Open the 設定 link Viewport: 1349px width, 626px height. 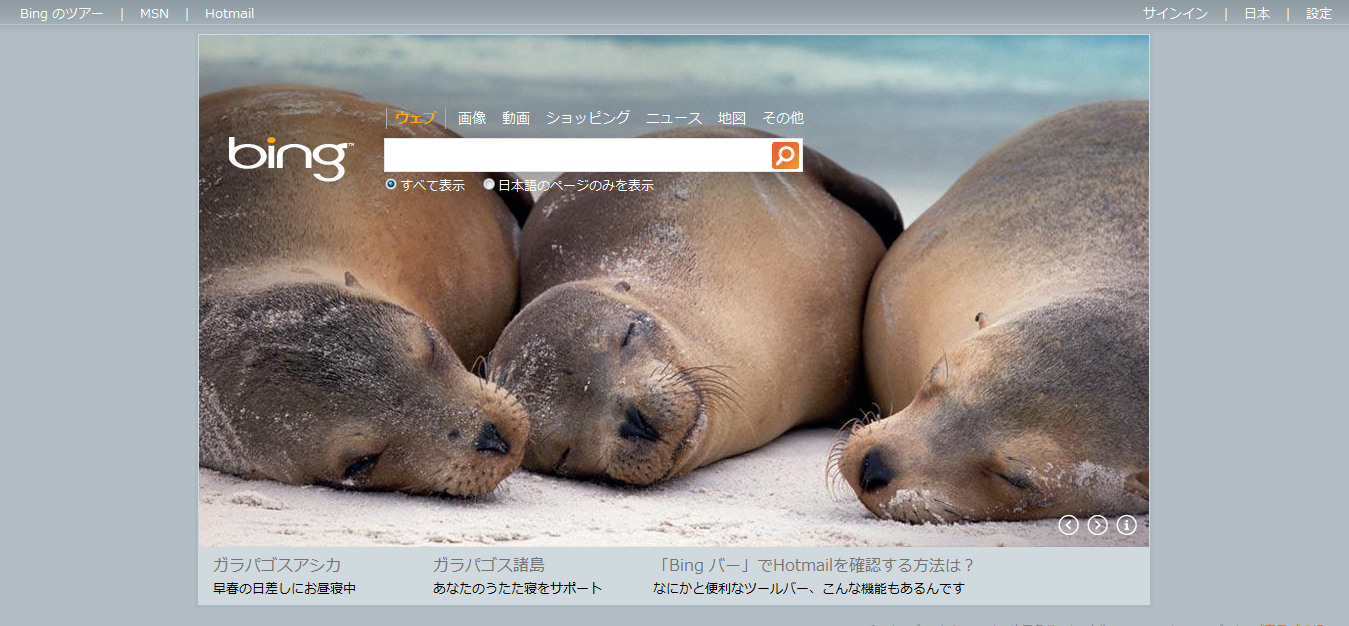[x=1319, y=14]
